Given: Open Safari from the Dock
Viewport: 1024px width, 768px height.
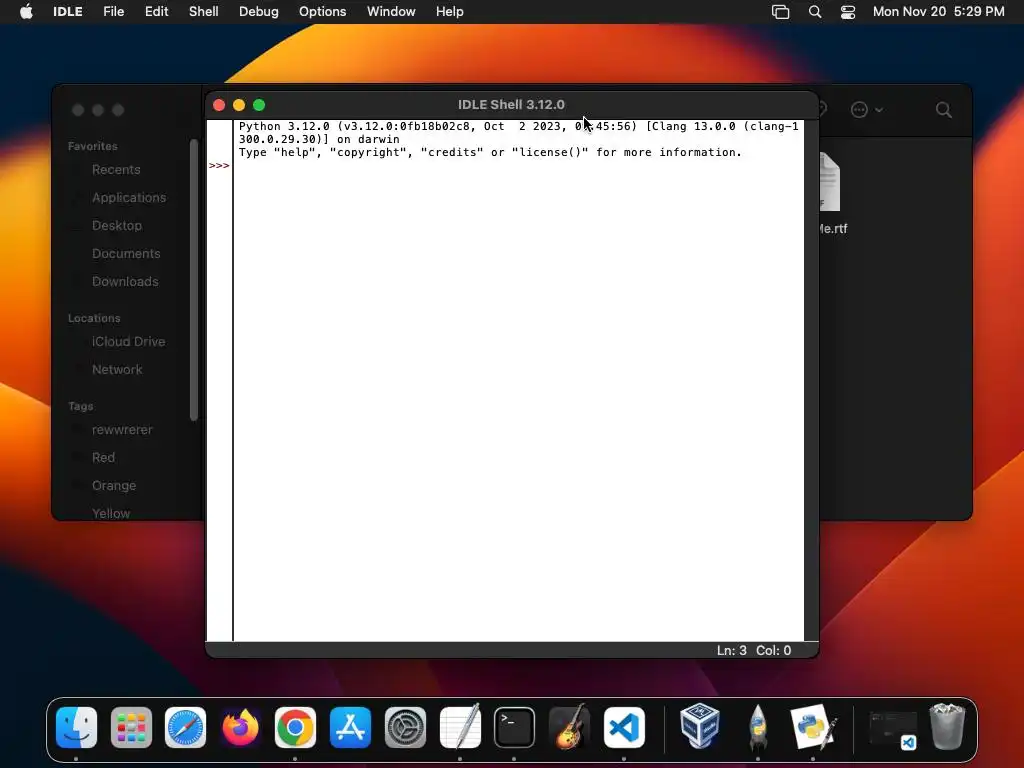Looking at the screenshot, I should pos(185,728).
